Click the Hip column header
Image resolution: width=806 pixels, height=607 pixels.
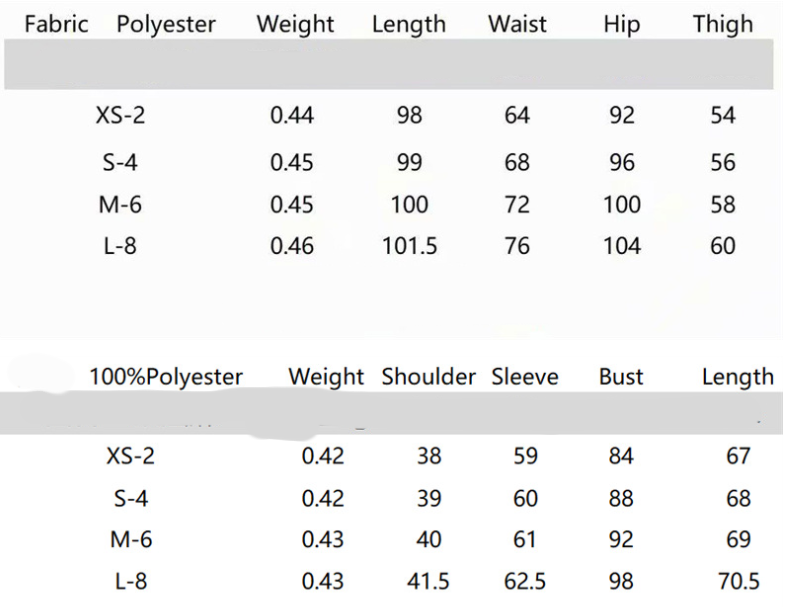[x=621, y=25]
